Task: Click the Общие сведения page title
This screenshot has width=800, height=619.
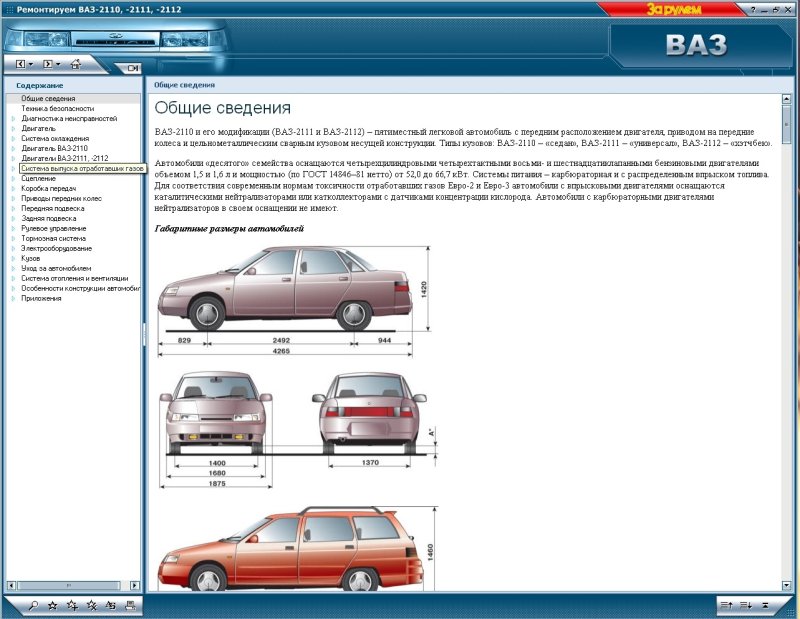Action: [x=222, y=108]
